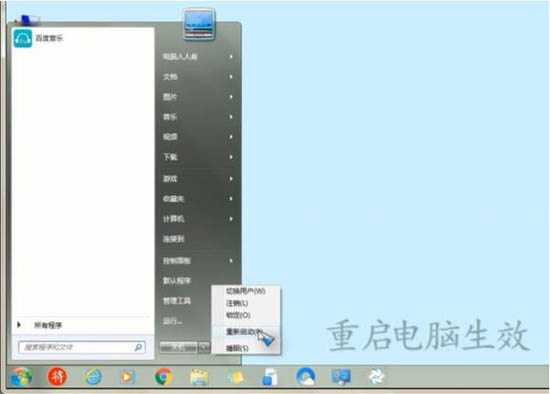Open 音乐 in Start menu
The height and width of the screenshot is (394, 550).
(170, 117)
